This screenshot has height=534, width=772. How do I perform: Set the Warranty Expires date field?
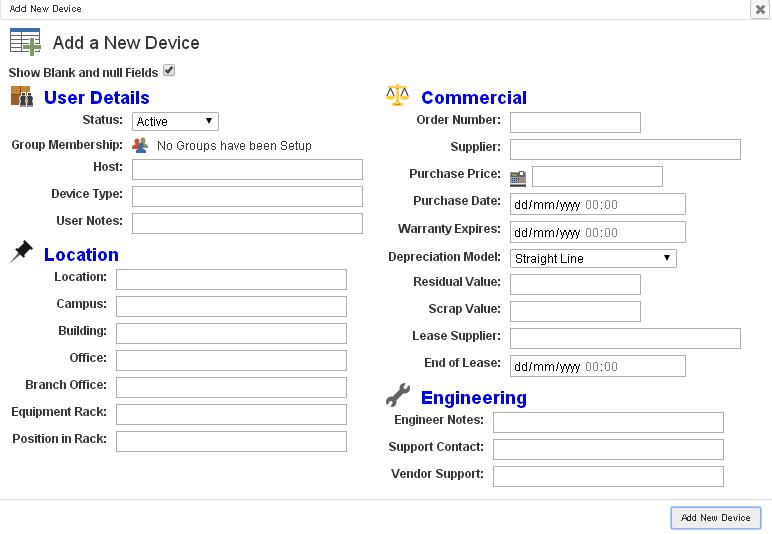(x=598, y=232)
